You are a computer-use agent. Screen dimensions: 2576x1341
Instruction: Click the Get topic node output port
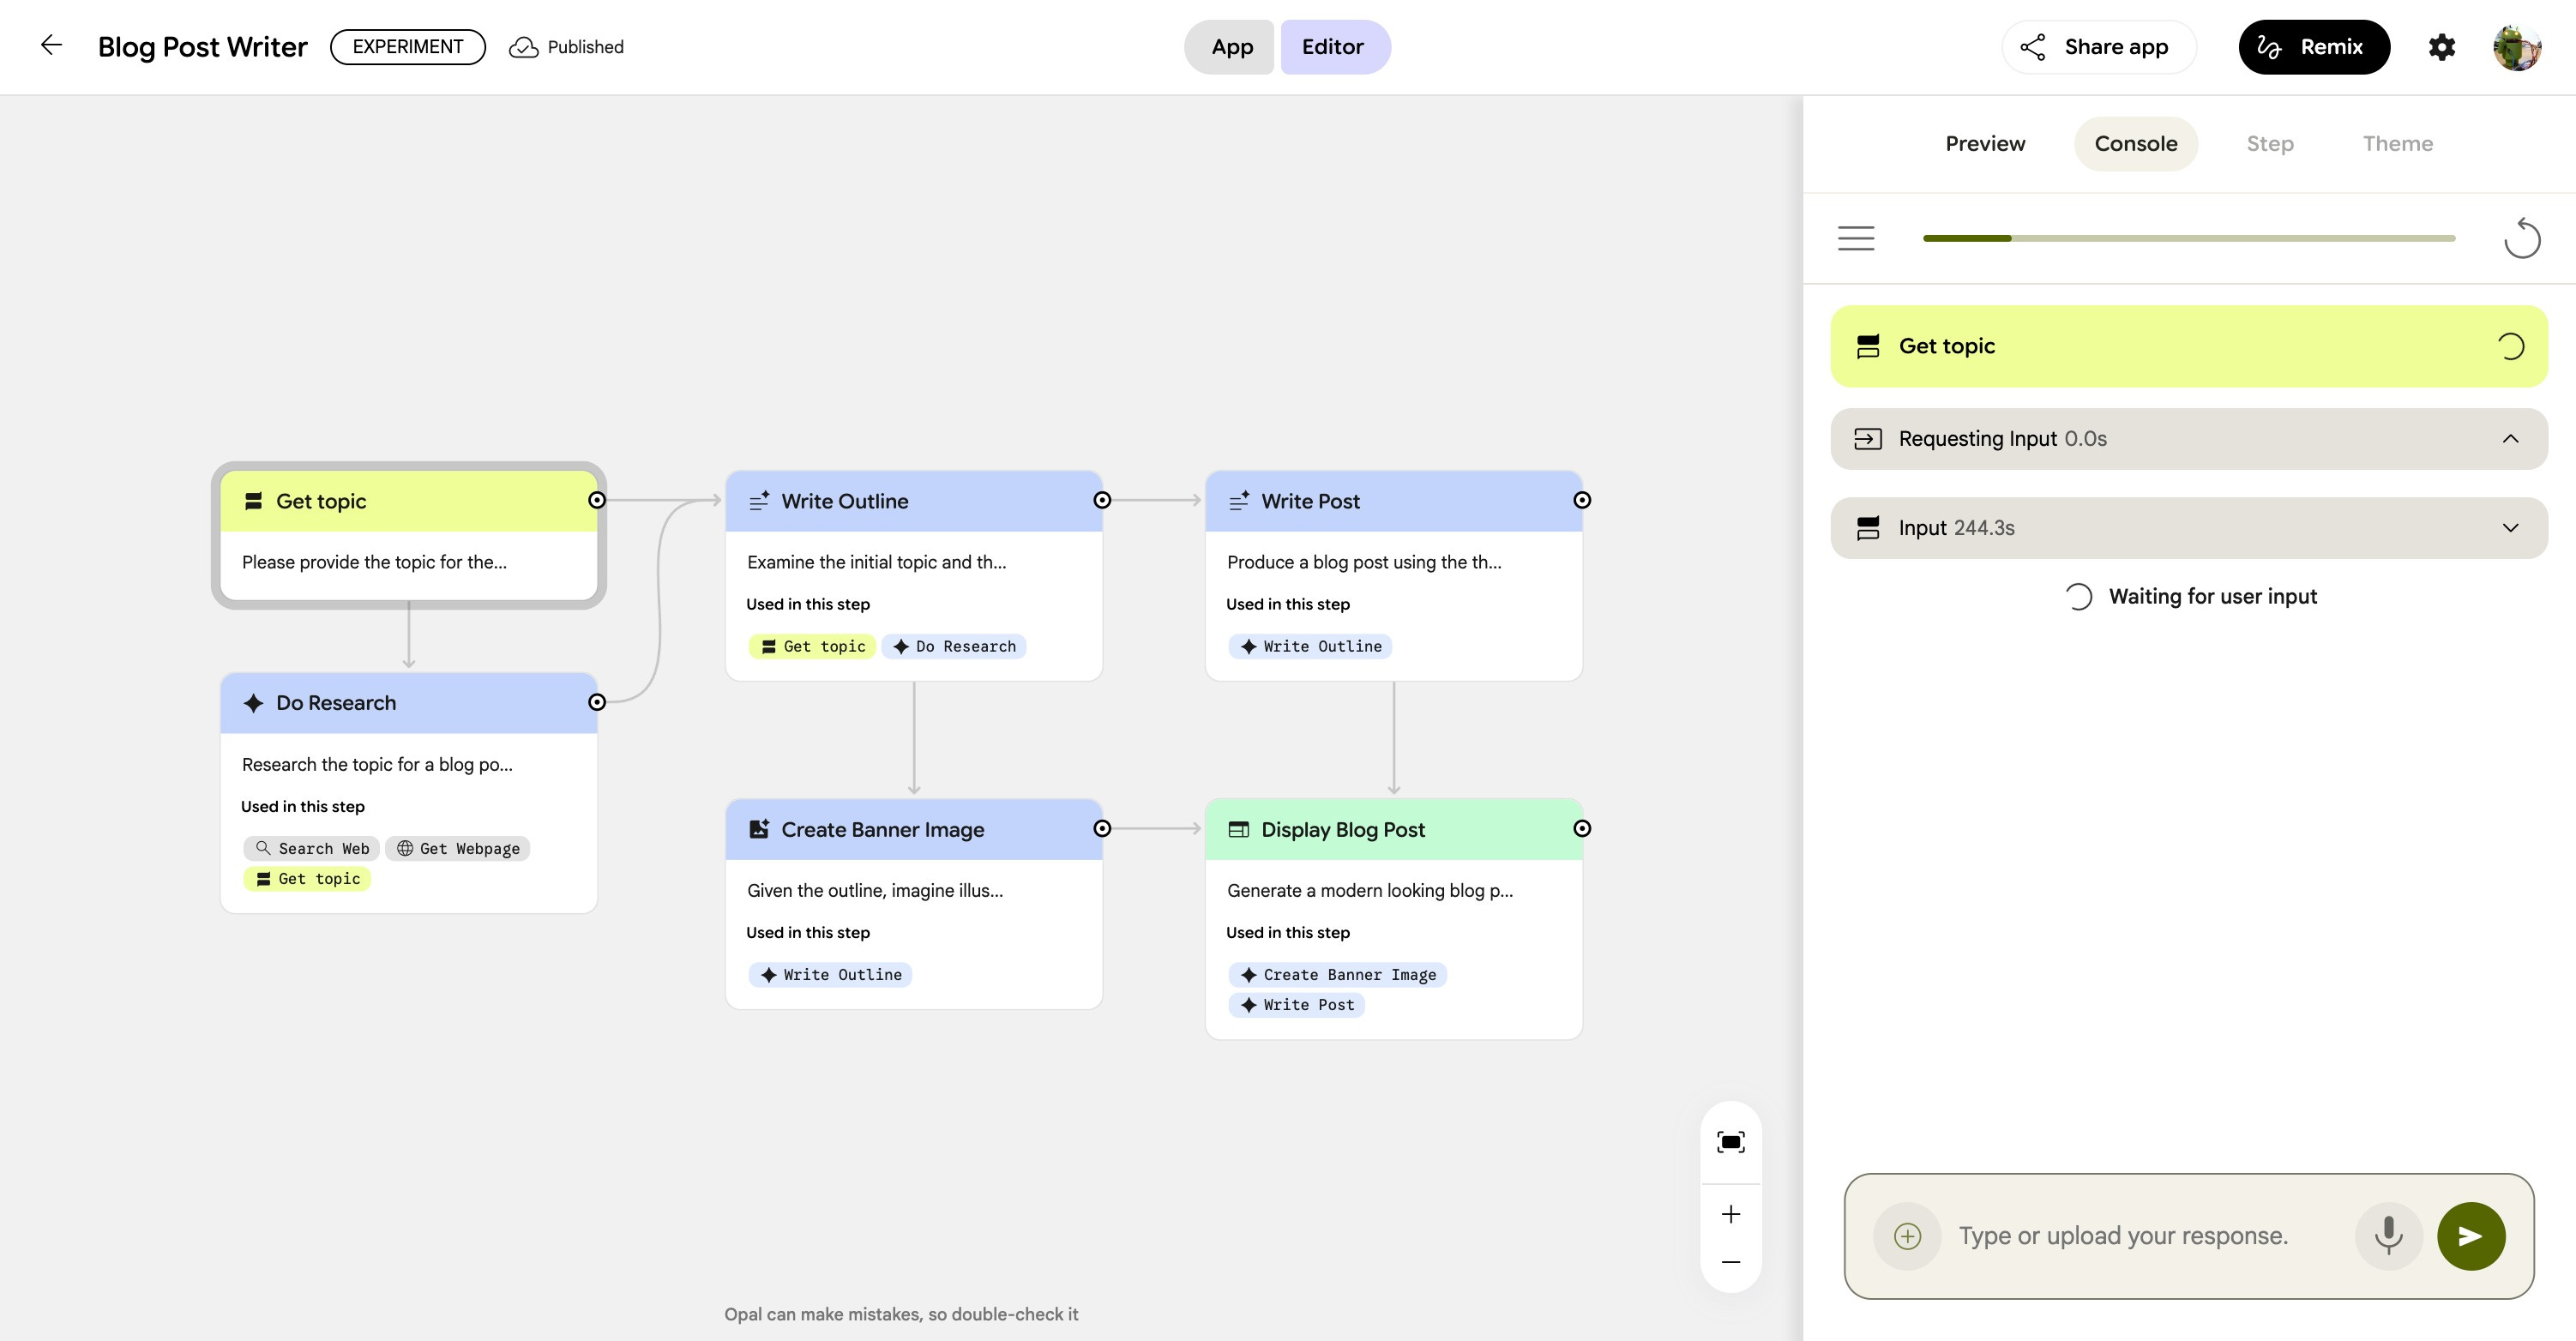point(597,500)
